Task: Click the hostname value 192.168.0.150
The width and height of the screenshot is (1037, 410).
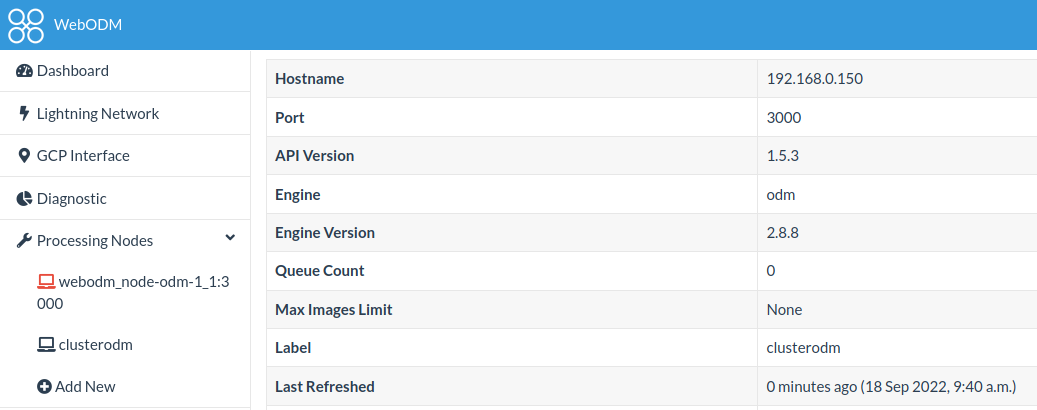Action: click(x=814, y=79)
